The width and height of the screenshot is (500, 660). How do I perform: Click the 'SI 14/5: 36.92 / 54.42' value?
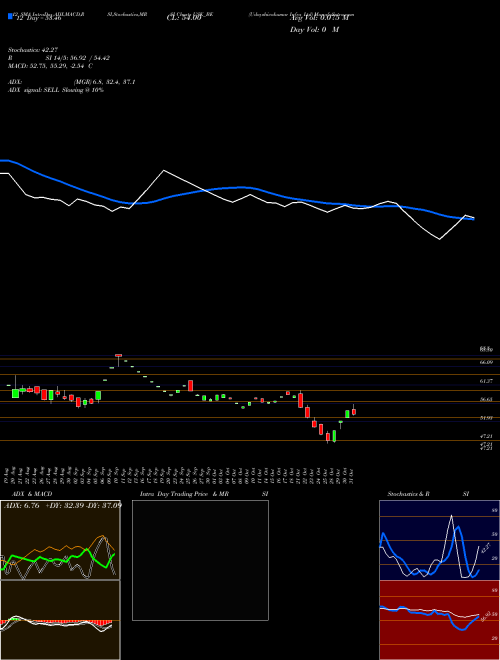78,58
